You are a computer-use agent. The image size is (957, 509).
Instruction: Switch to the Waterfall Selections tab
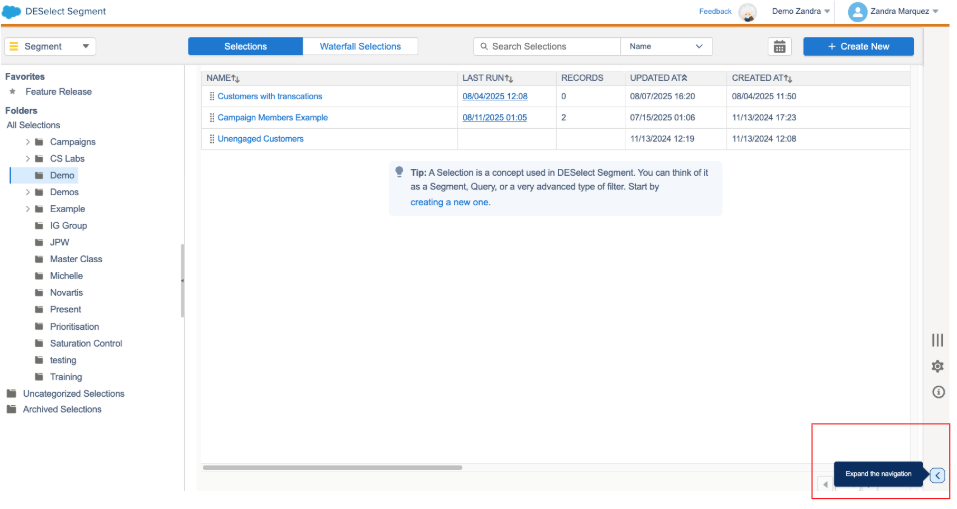click(360, 46)
